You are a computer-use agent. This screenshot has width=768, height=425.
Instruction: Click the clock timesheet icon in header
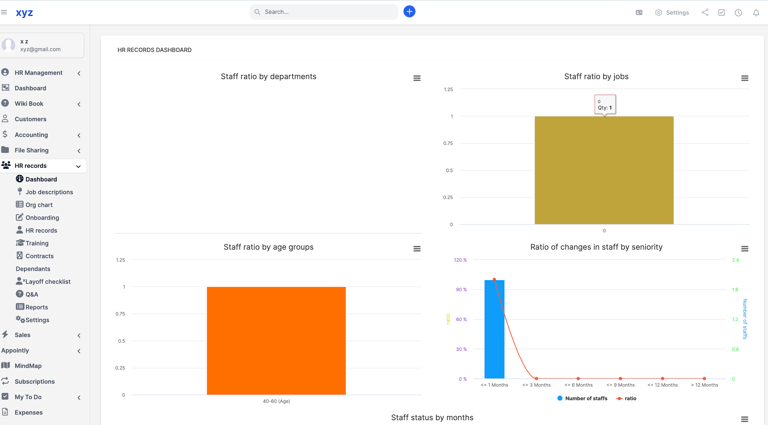tap(738, 13)
